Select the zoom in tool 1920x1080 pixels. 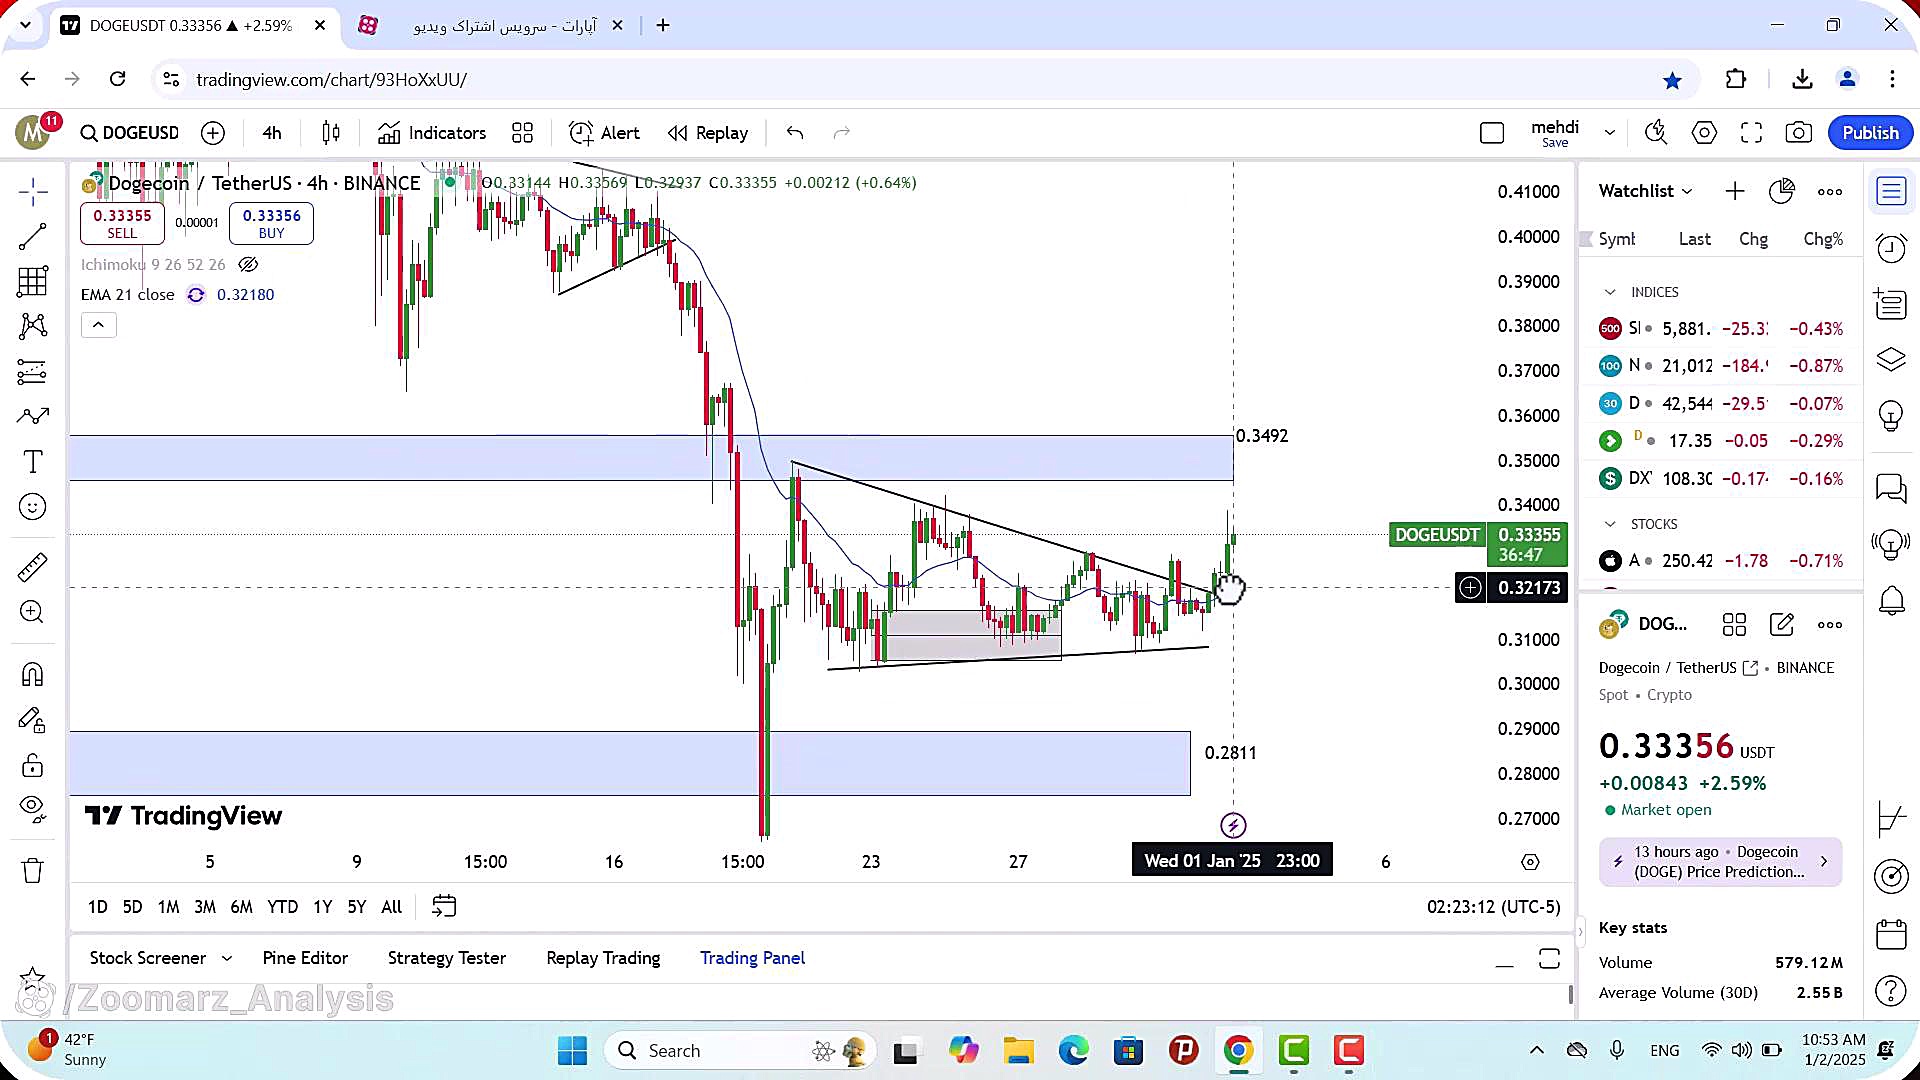pos(32,612)
